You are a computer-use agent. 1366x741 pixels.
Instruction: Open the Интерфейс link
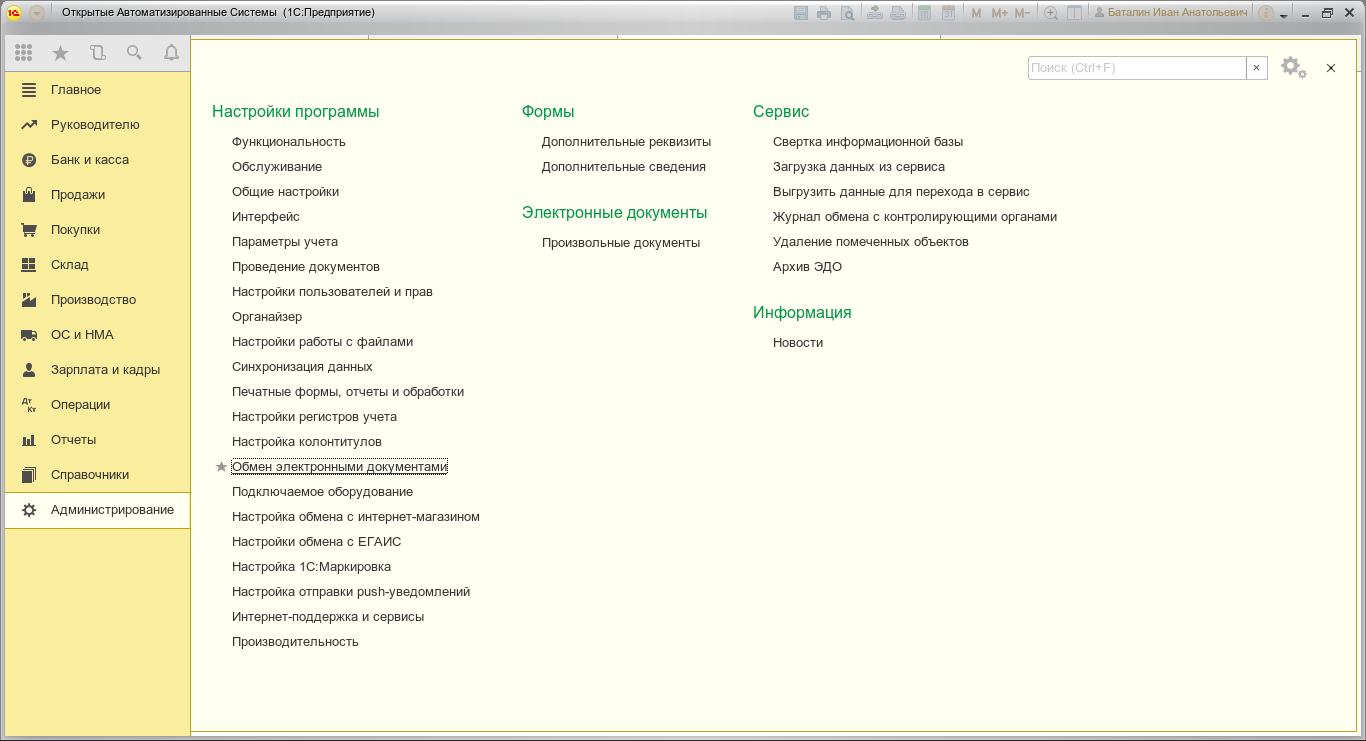click(x=266, y=217)
